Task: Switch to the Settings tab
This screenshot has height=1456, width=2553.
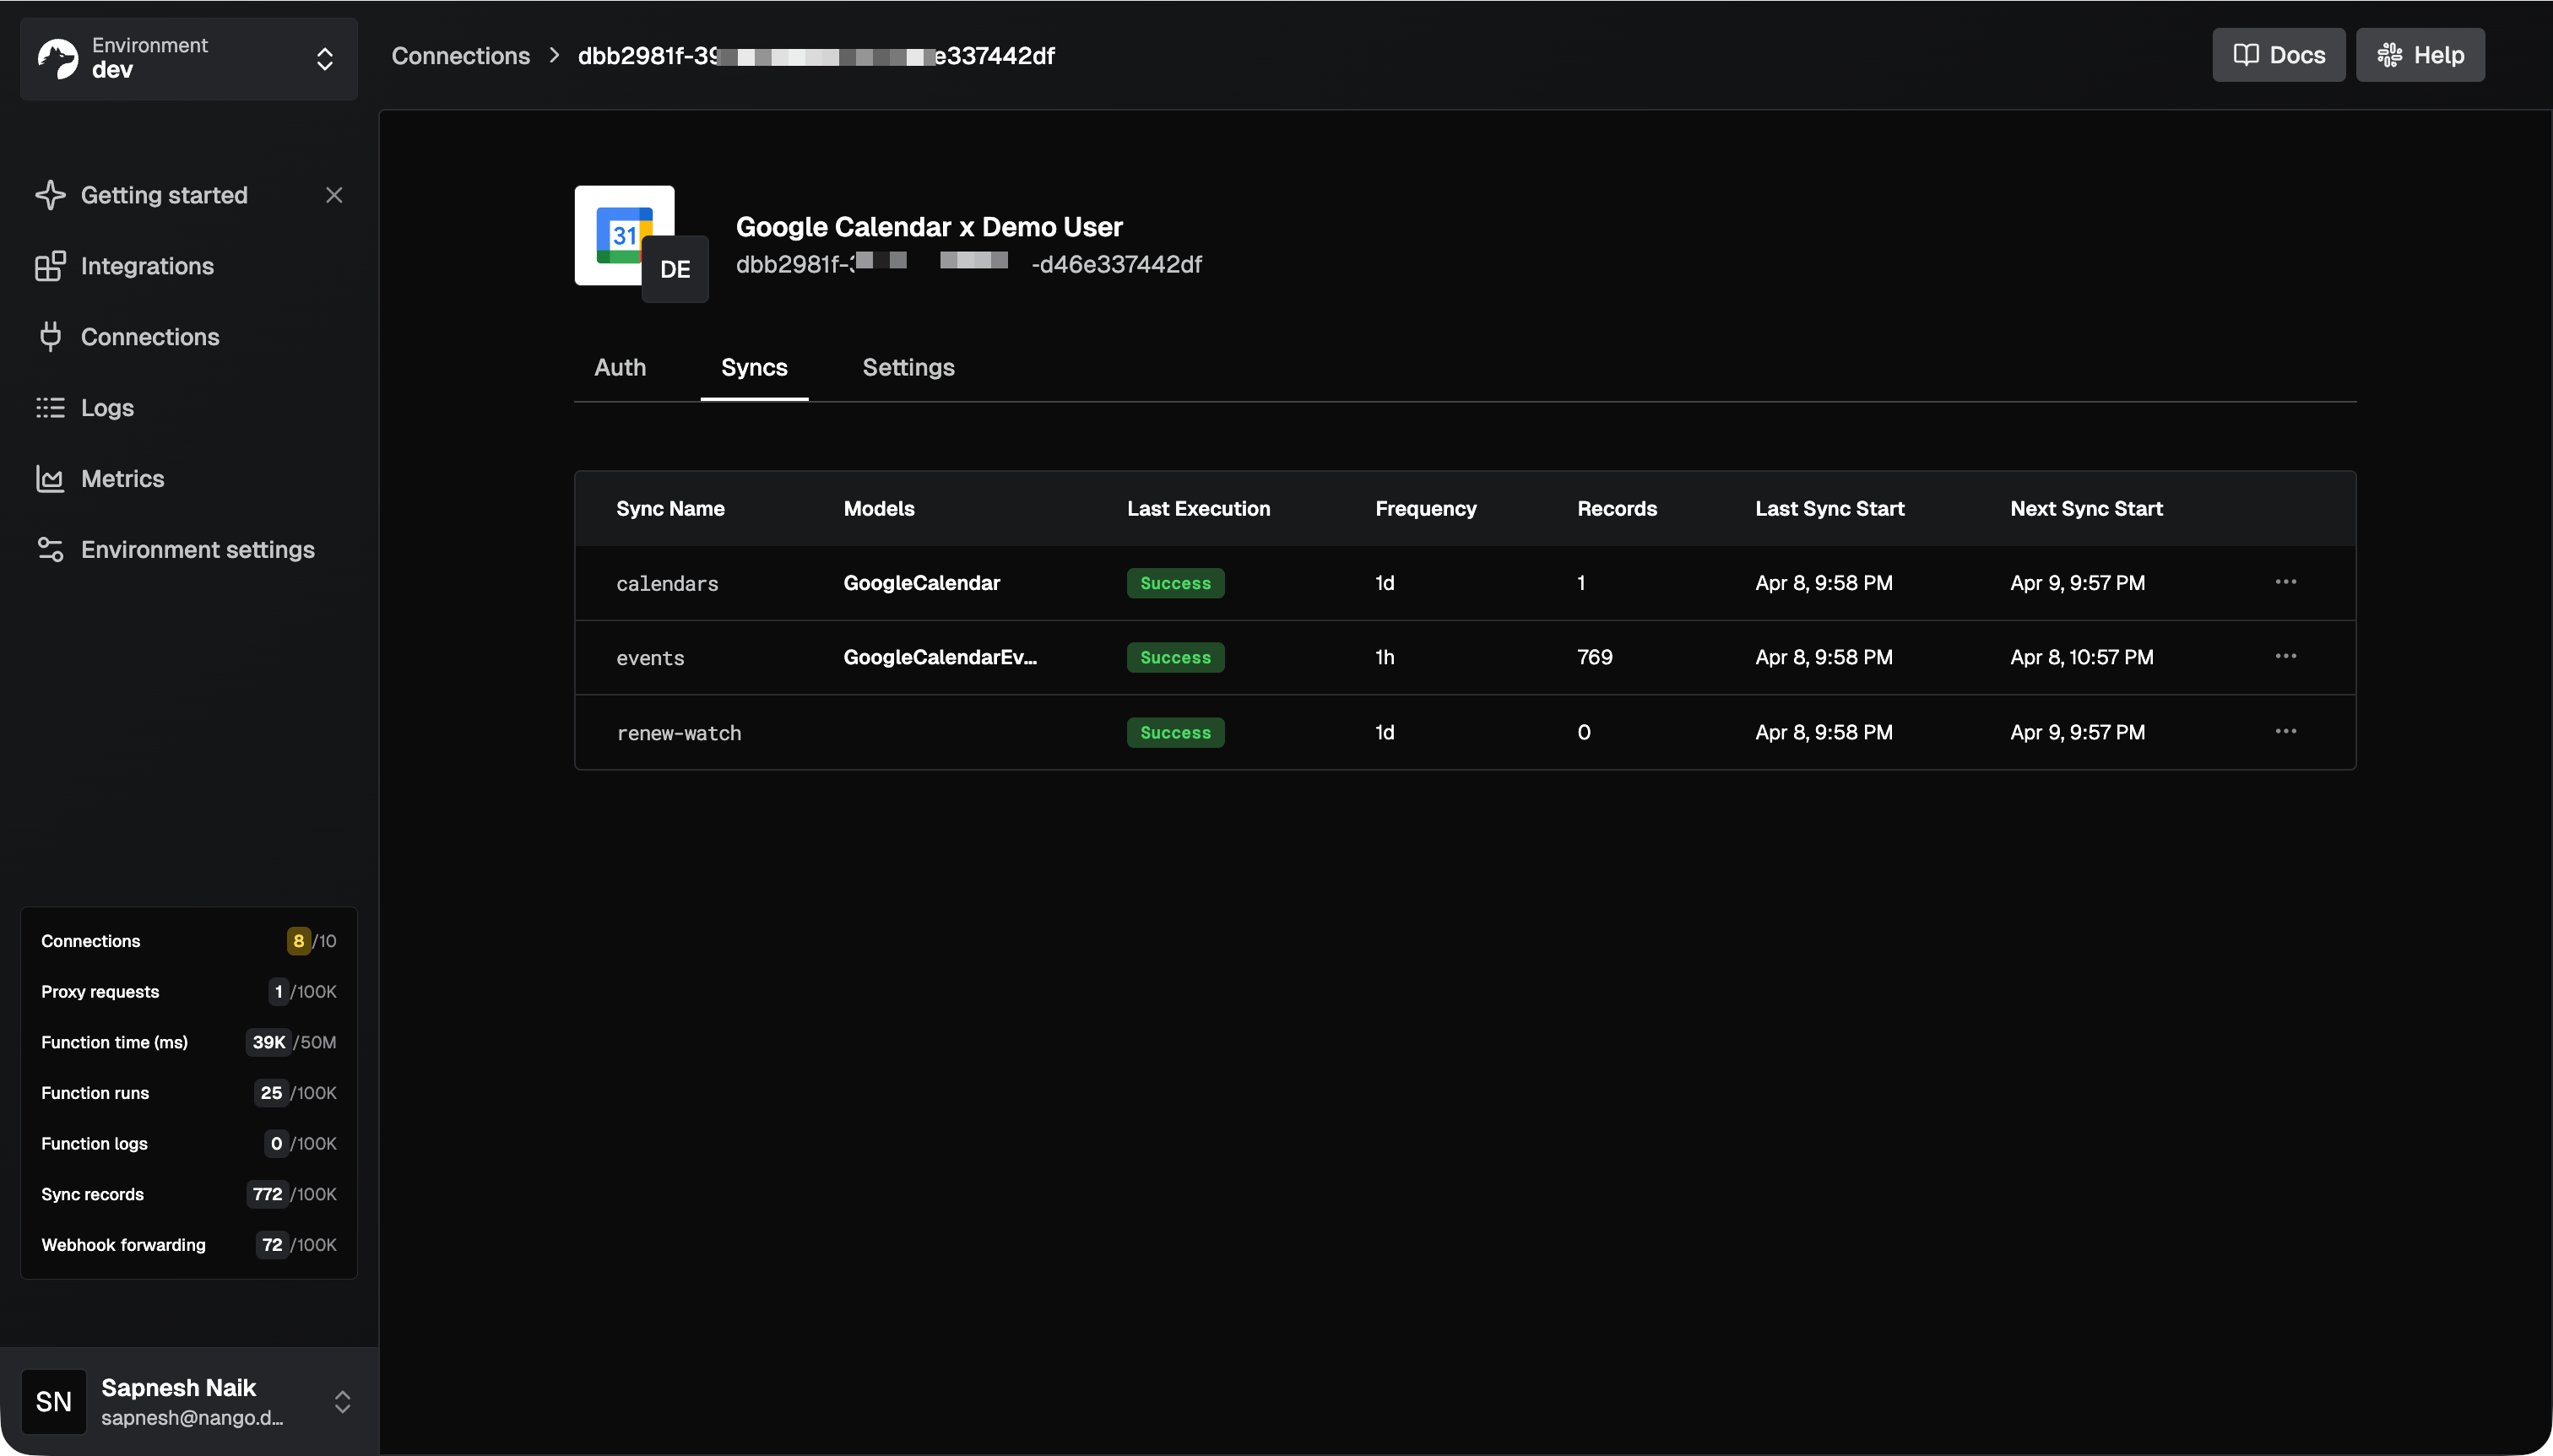Action: click(908, 367)
